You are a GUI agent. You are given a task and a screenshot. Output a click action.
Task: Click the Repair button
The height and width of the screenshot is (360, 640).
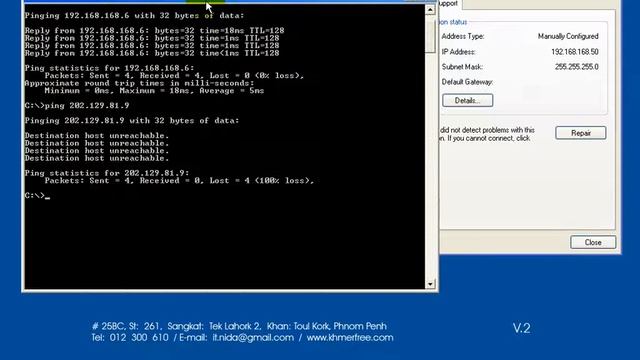(580, 133)
